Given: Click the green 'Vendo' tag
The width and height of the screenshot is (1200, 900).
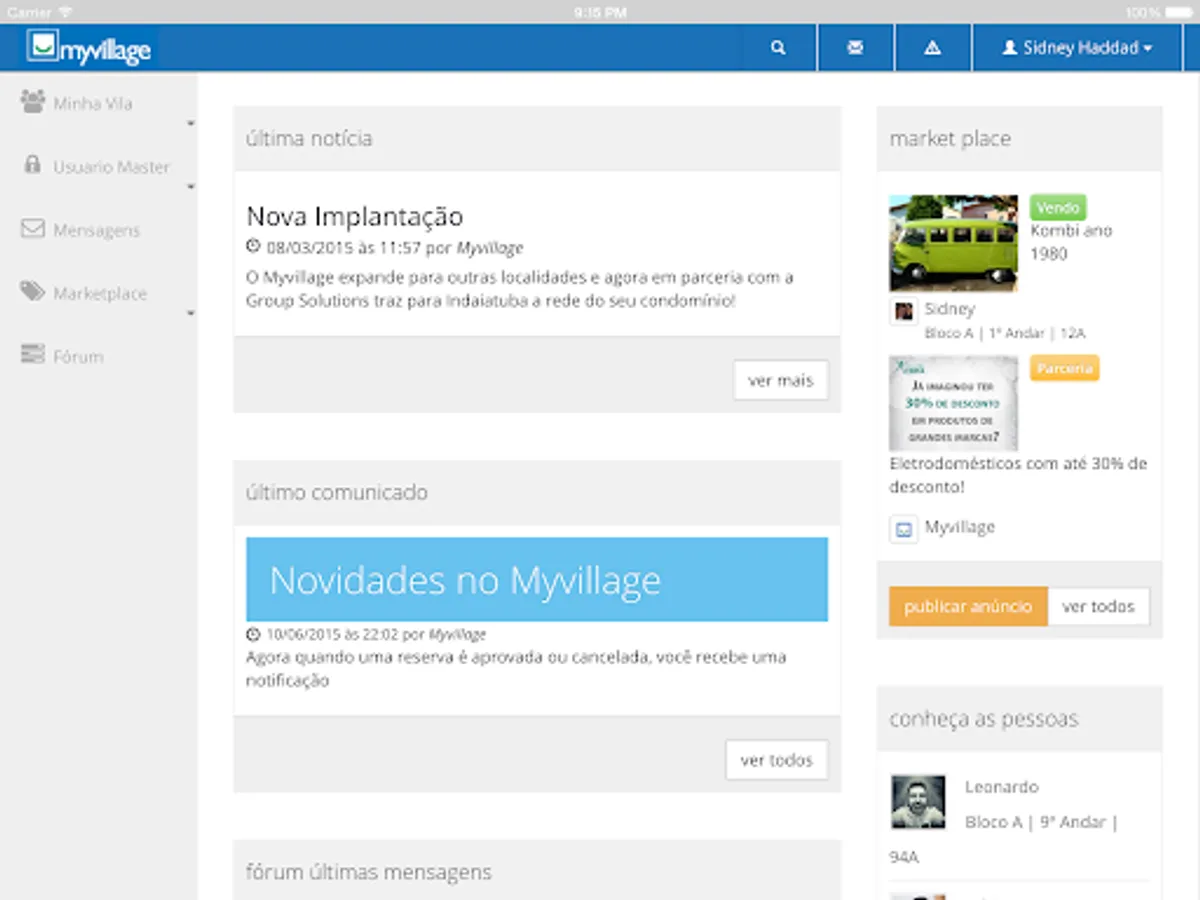Looking at the screenshot, I should [1058, 208].
